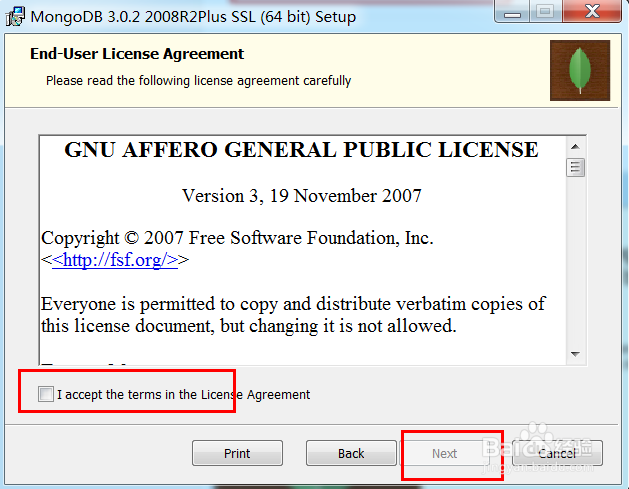Viewport: 629px width, 489px height.
Task: Go Back to the previous setup step
Action: pyautogui.click(x=351, y=453)
